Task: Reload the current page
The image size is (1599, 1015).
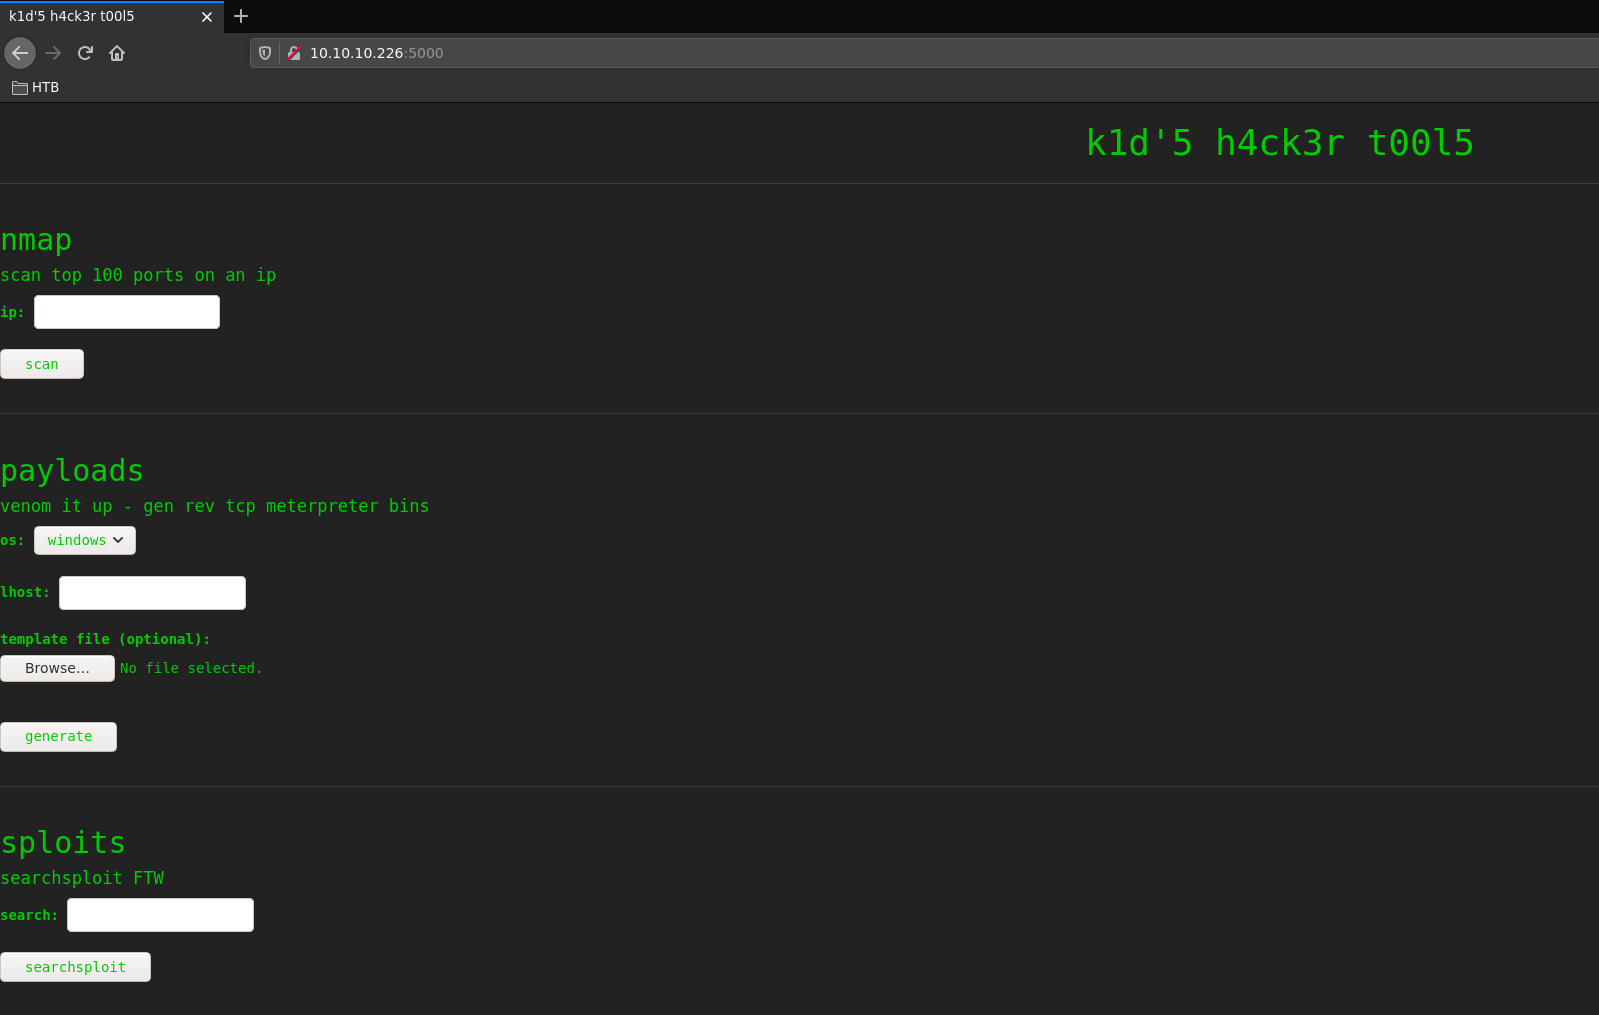Action: 85,53
